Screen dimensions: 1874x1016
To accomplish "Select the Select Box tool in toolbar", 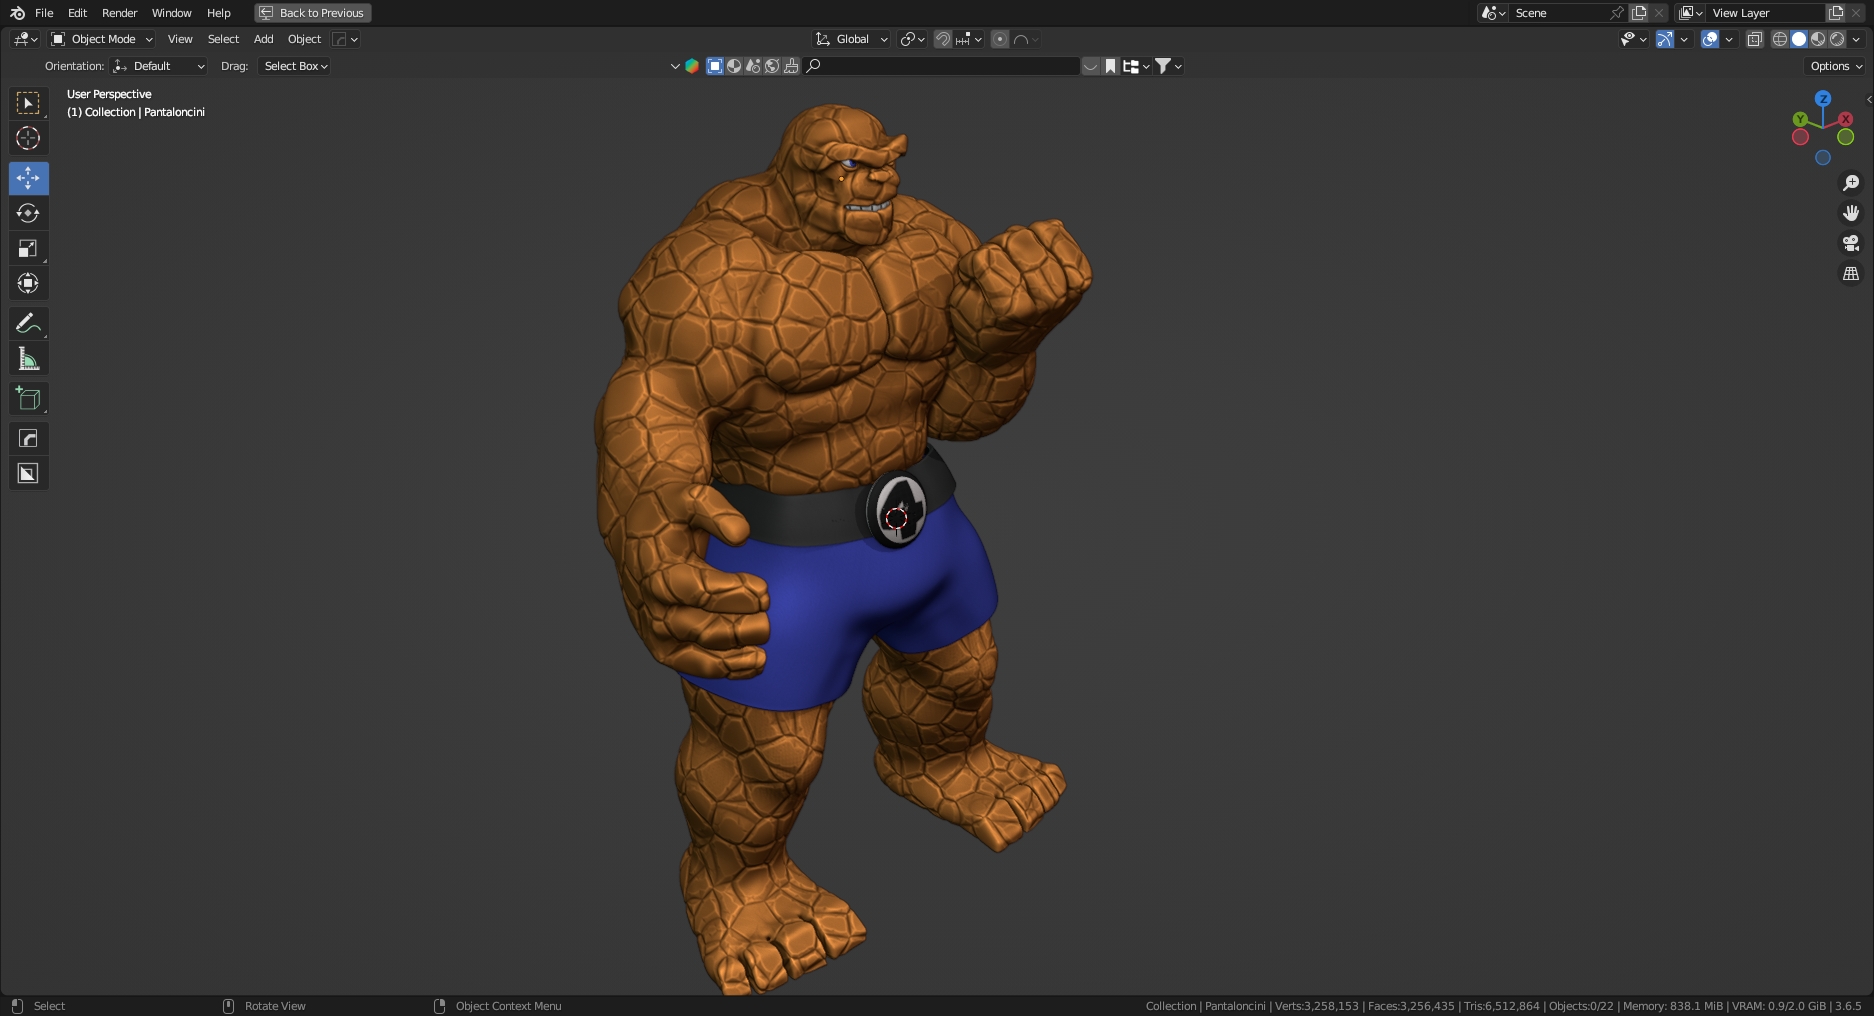I will [28, 103].
